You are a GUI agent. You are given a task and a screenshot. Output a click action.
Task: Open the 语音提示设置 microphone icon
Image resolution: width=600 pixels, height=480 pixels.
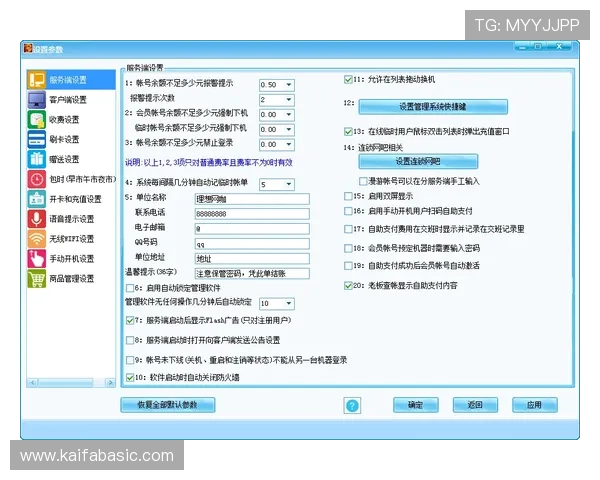(x=37, y=219)
